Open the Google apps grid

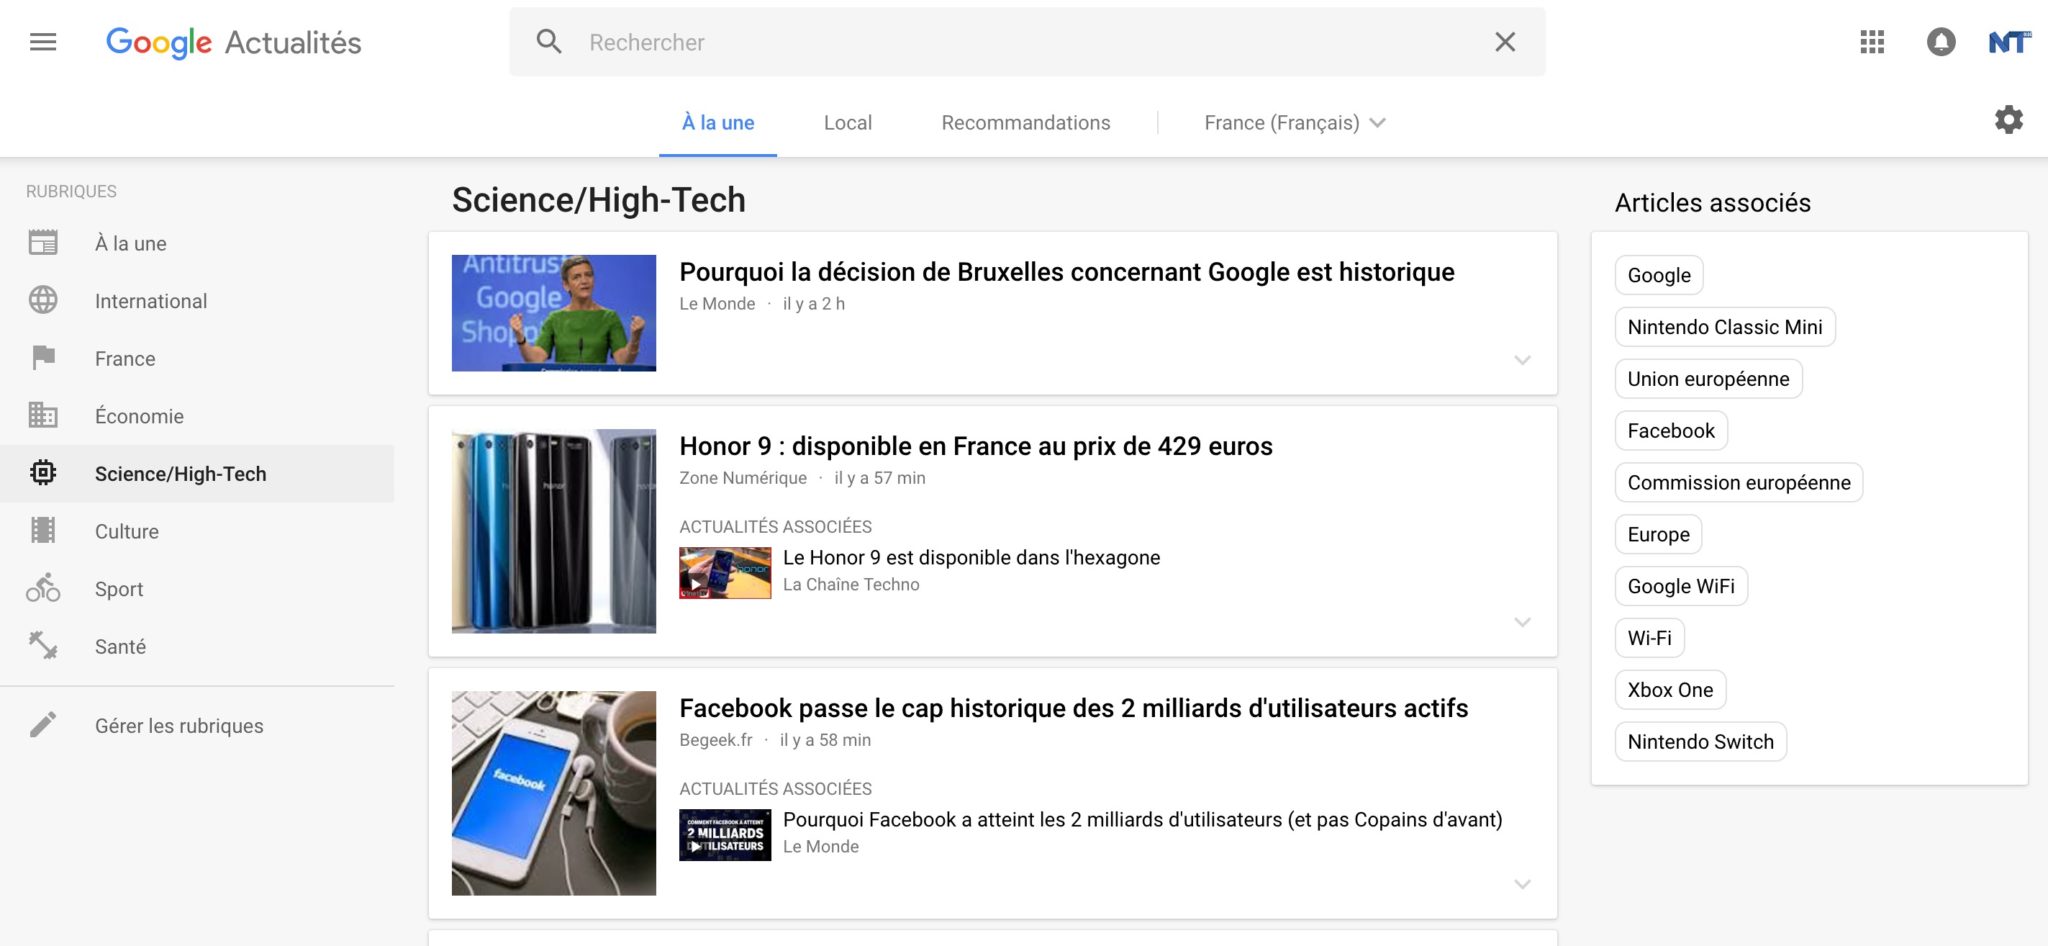[1872, 42]
